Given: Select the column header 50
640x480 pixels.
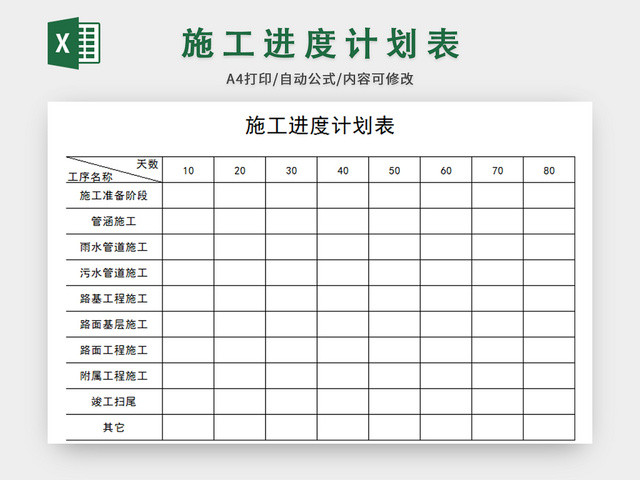Looking at the screenshot, I should click(394, 171).
